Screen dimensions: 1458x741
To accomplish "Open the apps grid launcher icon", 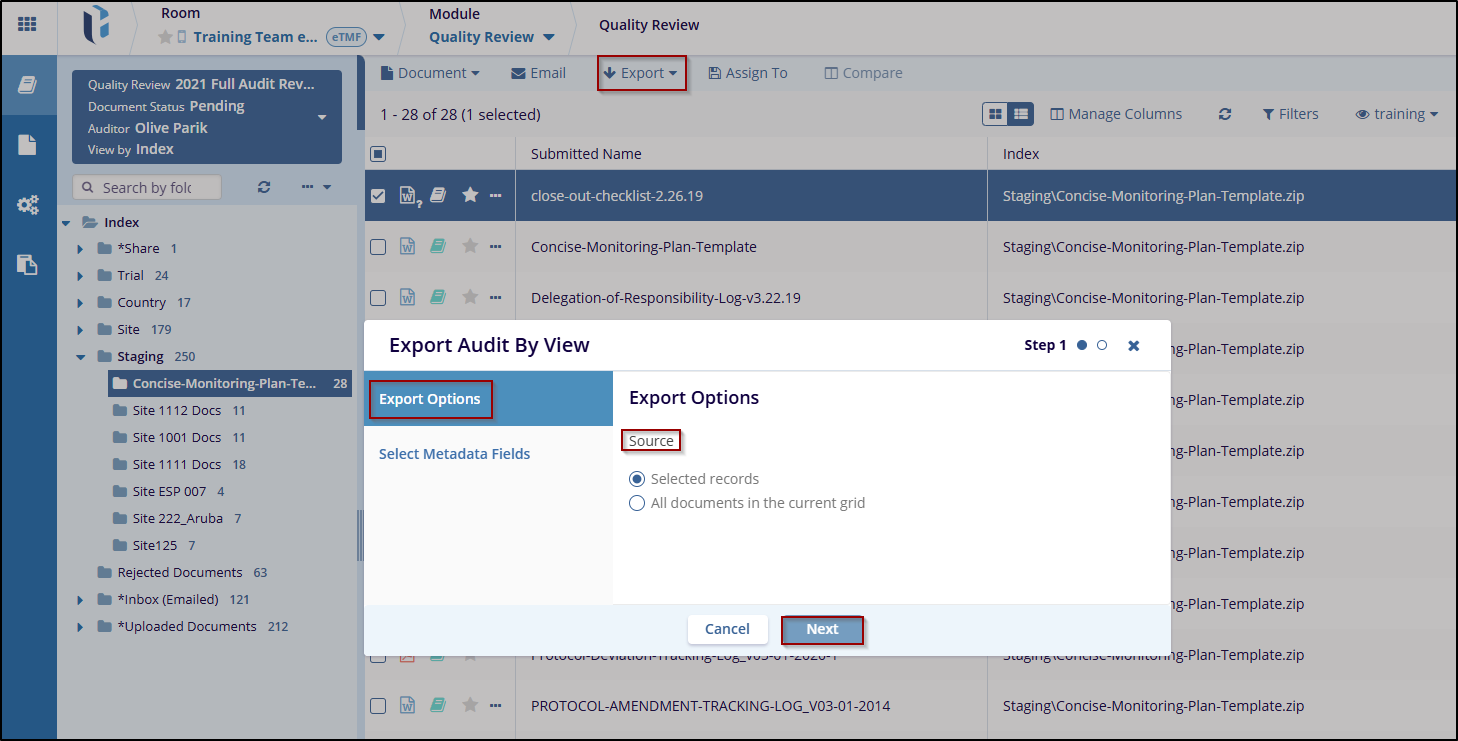I will (27, 24).
